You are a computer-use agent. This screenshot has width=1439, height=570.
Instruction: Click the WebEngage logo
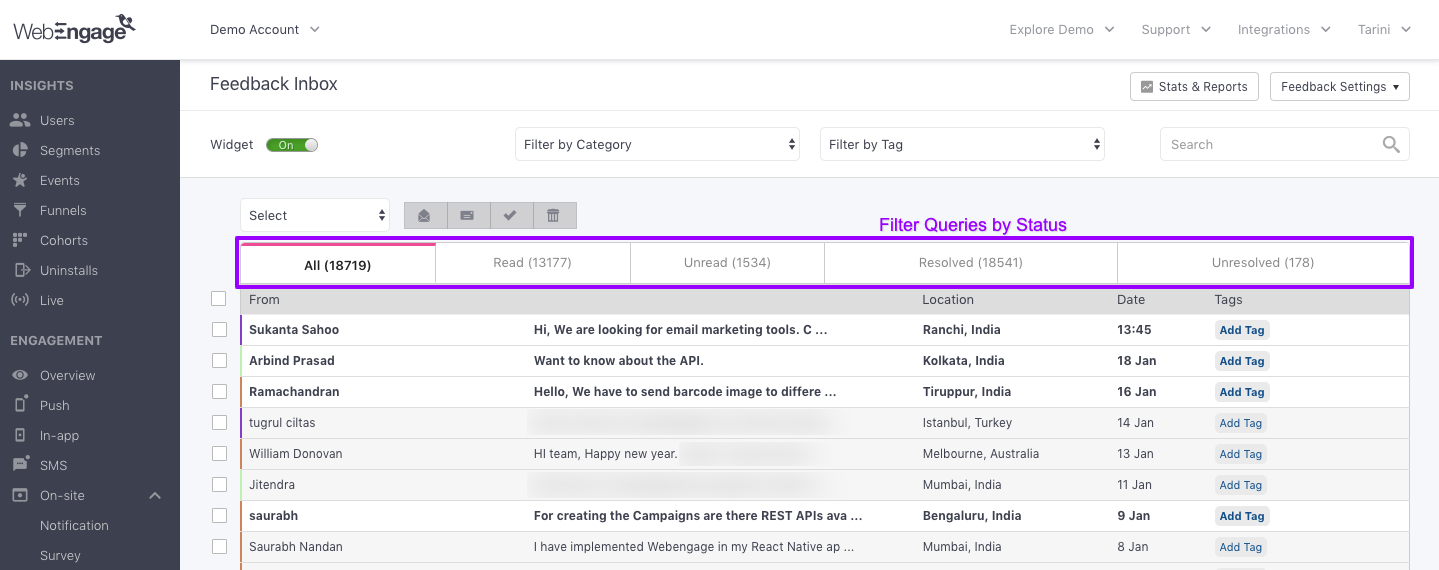[x=74, y=29]
